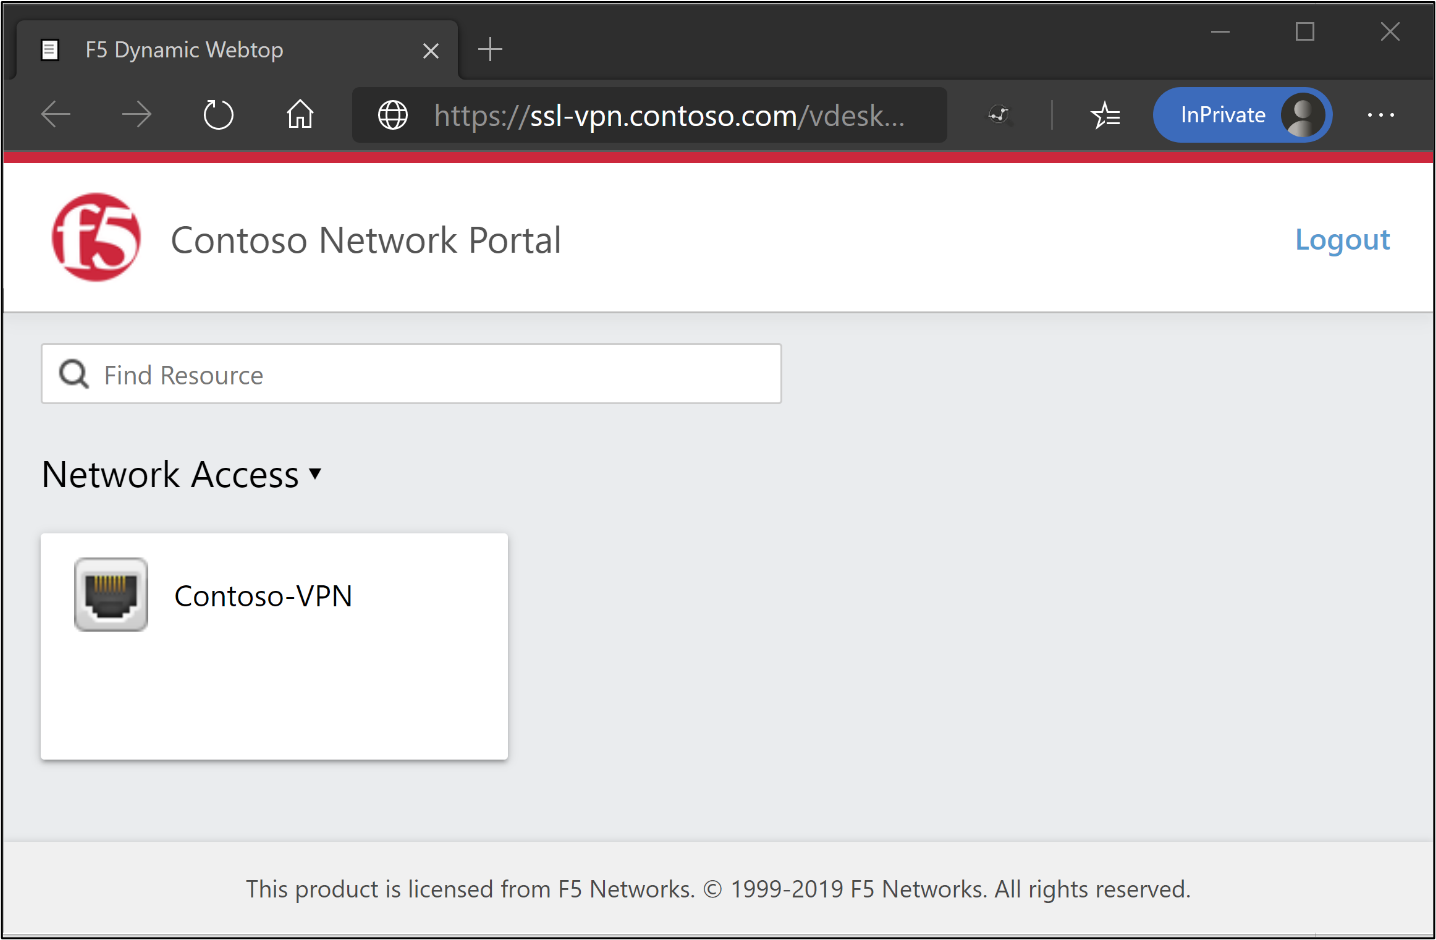This screenshot has width=1436, height=940.
Task: Close the F5 Dynamic Webtop tab
Action: [x=431, y=50]
